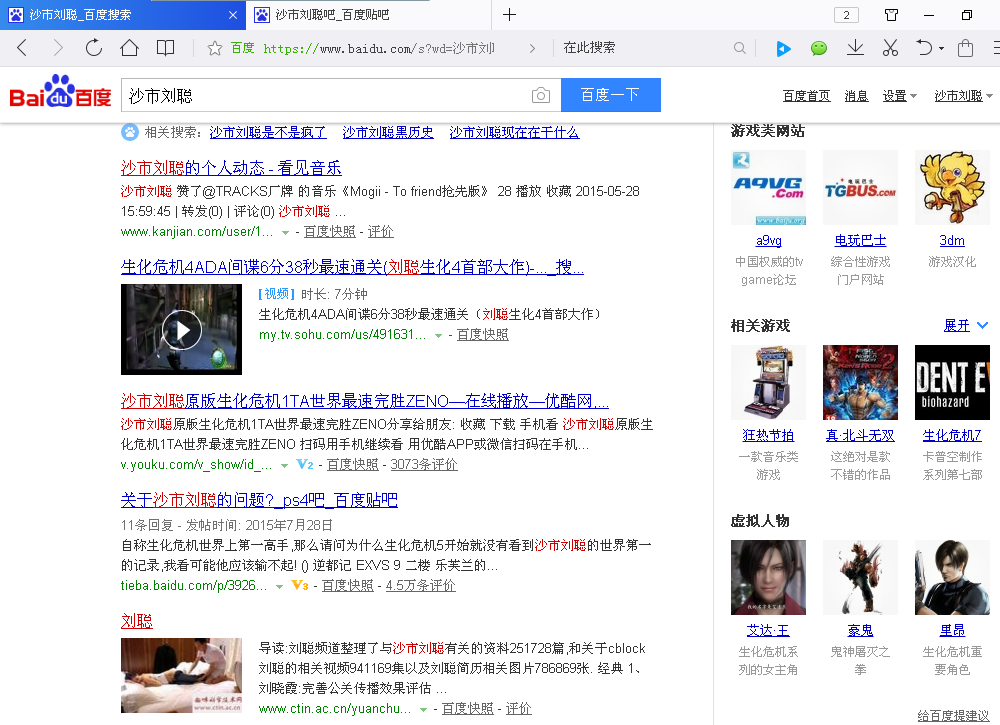
Task: Open a new tab with plus button
Action: coord(510,15)
